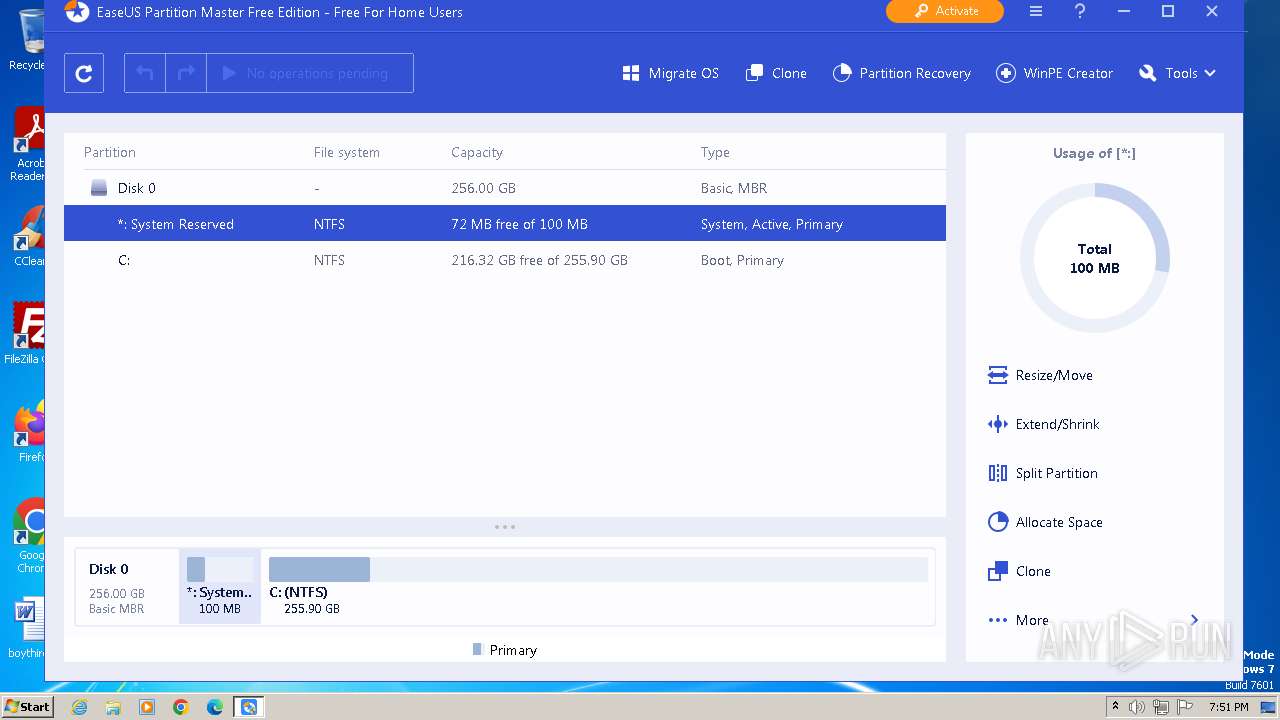
Task: Click the Disk 0 label in disk map
Action: click(x=109, y=569)
